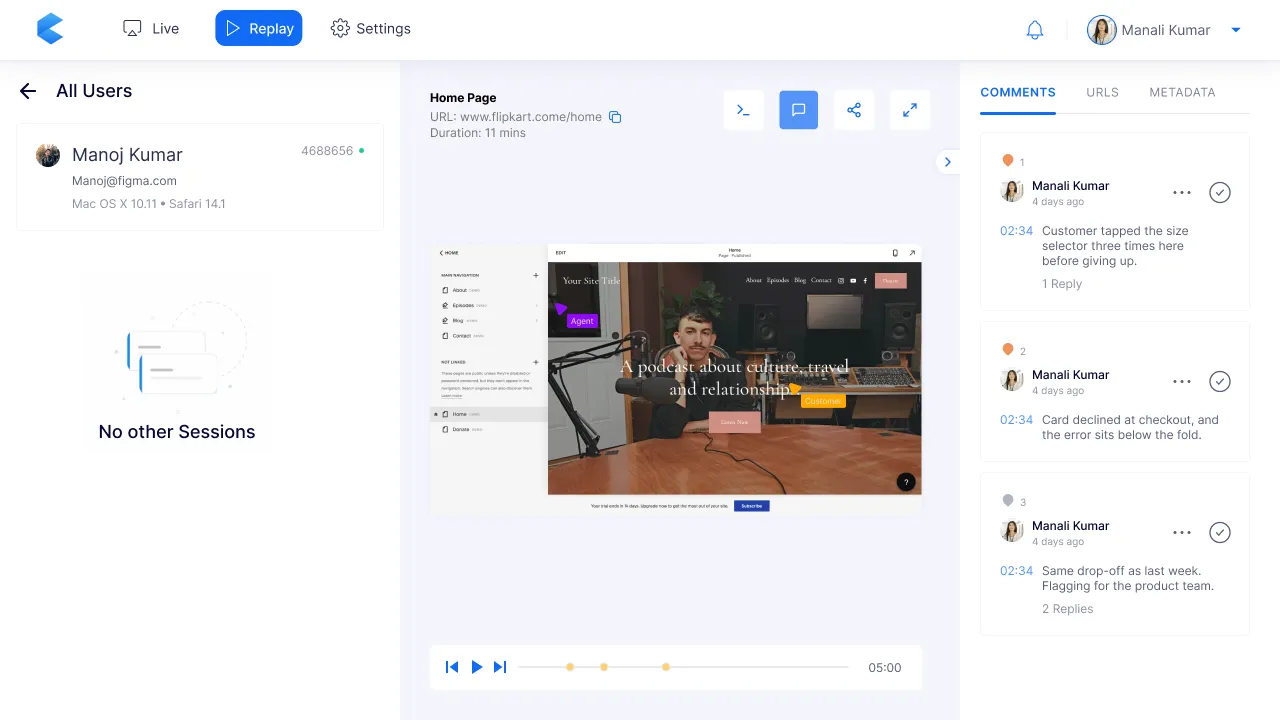This screenshot has height=720, width=1280.
Task: Jump to 02:34 in the size selector comment
Action: (x=1016, y=231)
